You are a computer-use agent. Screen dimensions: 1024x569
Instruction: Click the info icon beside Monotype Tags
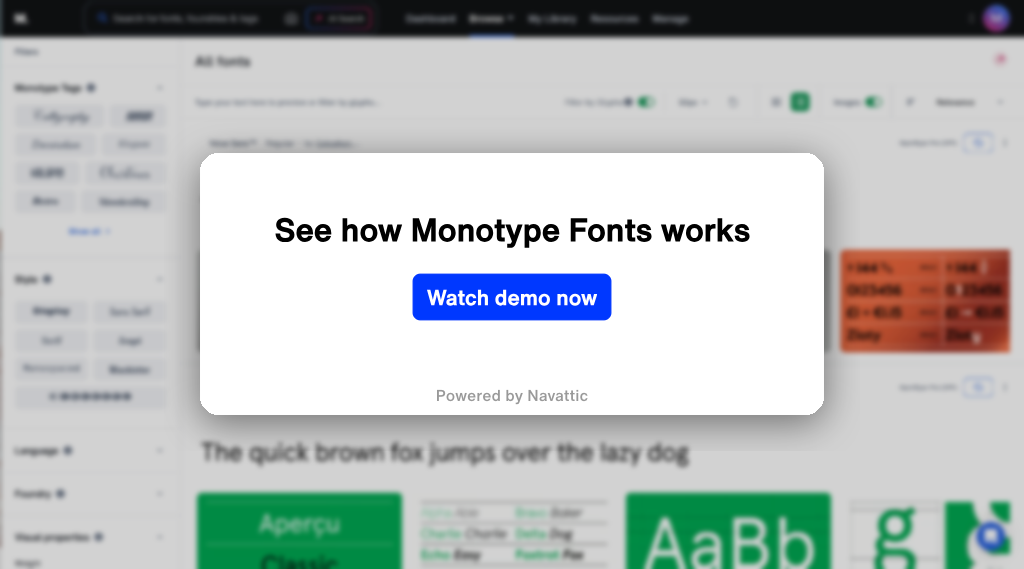point(91,88)
